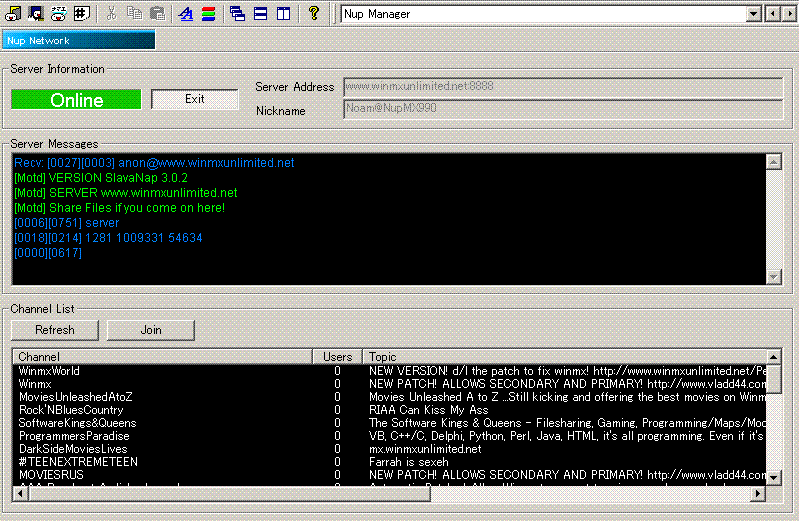Viewport: 799px width, 521px height.
Task: Open the font settings icon
Action: [x=185, y=13]
